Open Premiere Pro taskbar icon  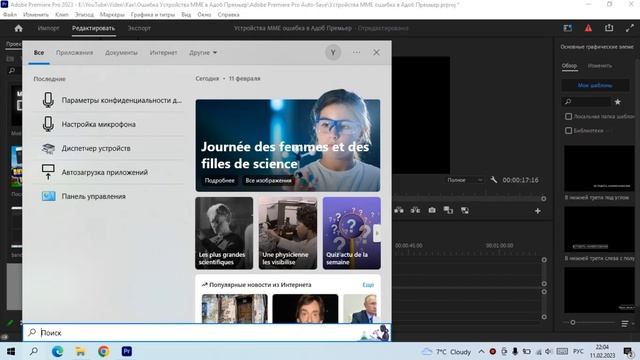[x=127, y=351]
